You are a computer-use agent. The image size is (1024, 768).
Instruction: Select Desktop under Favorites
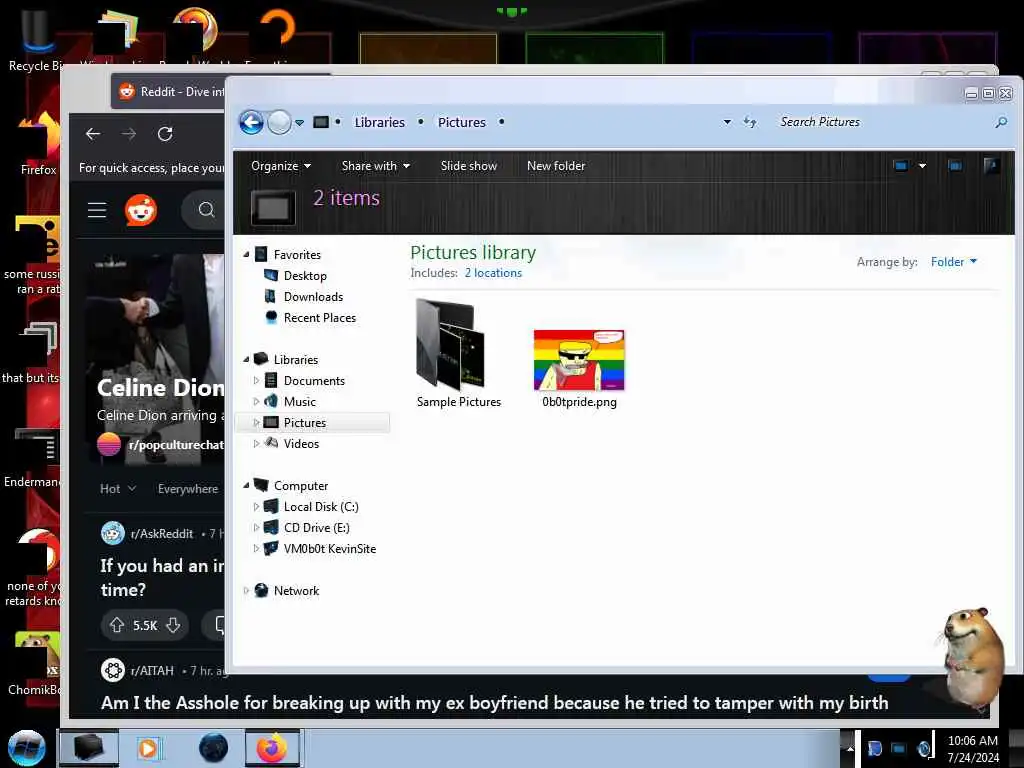pyautogui.click(x=304, y=276)
